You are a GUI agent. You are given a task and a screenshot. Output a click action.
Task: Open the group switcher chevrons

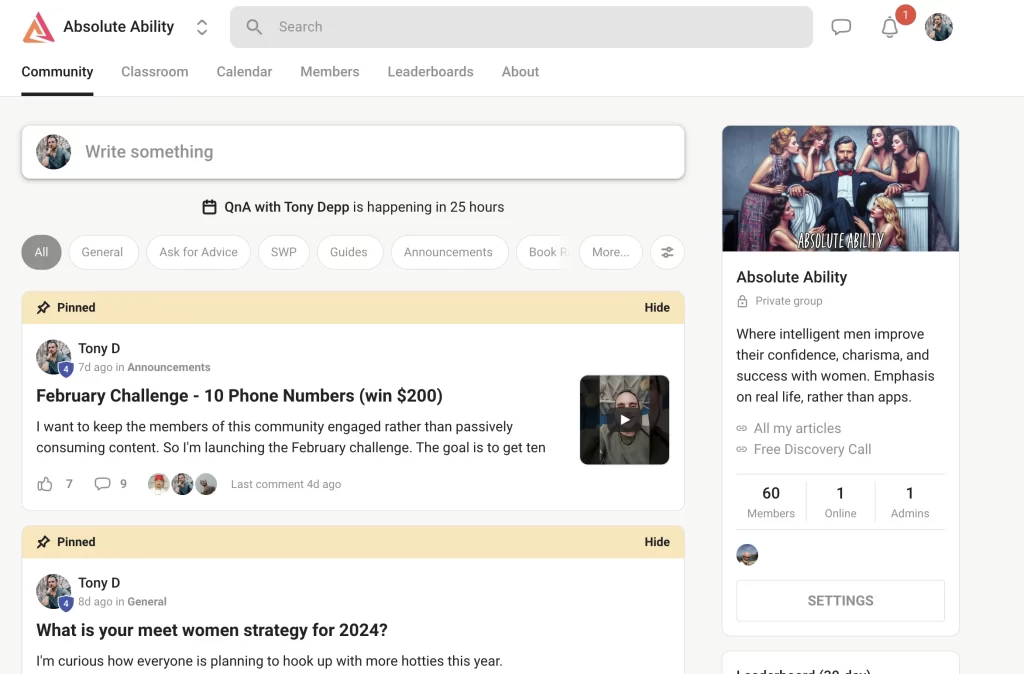(x=202, y=27)
